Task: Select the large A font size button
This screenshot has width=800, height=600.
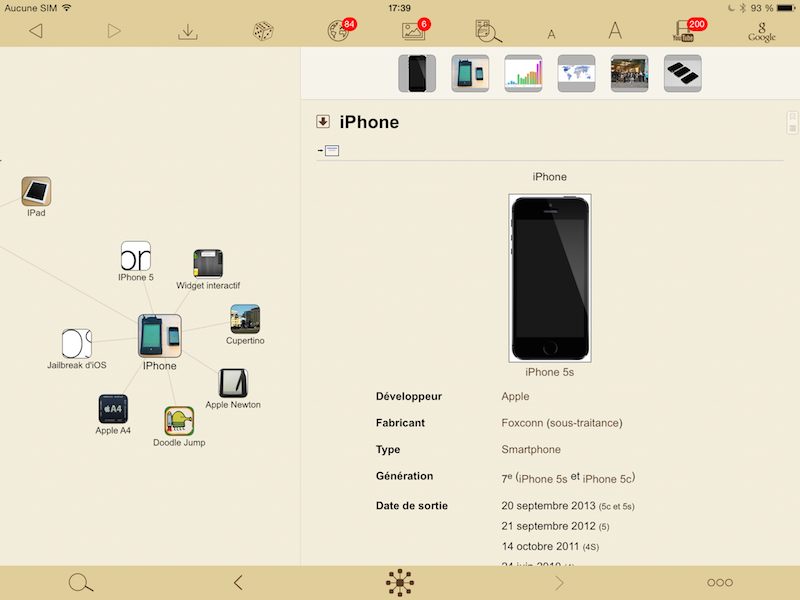Action: (615, 31)
